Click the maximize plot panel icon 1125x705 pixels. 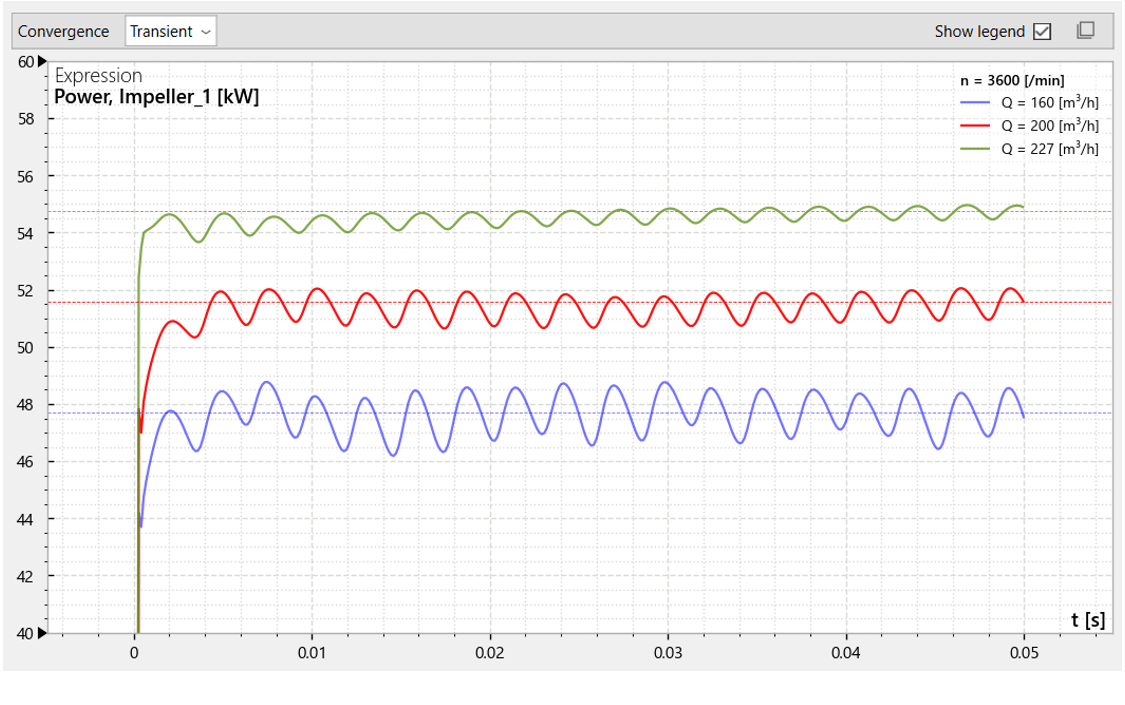click(x=1086, y=30)
